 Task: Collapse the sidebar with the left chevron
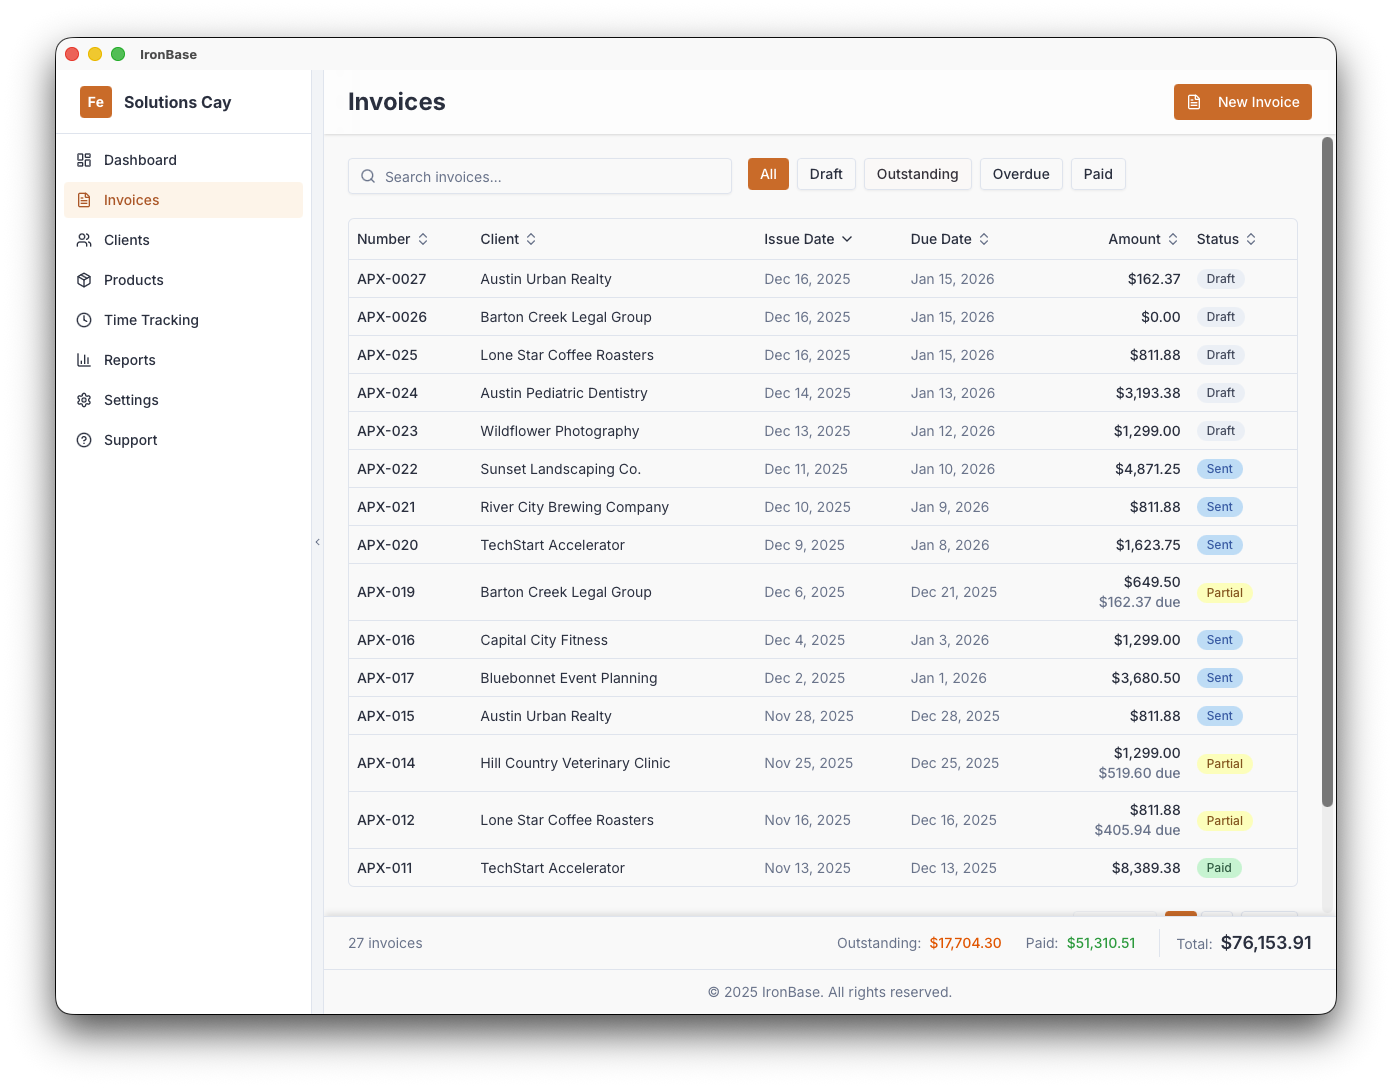317,541
